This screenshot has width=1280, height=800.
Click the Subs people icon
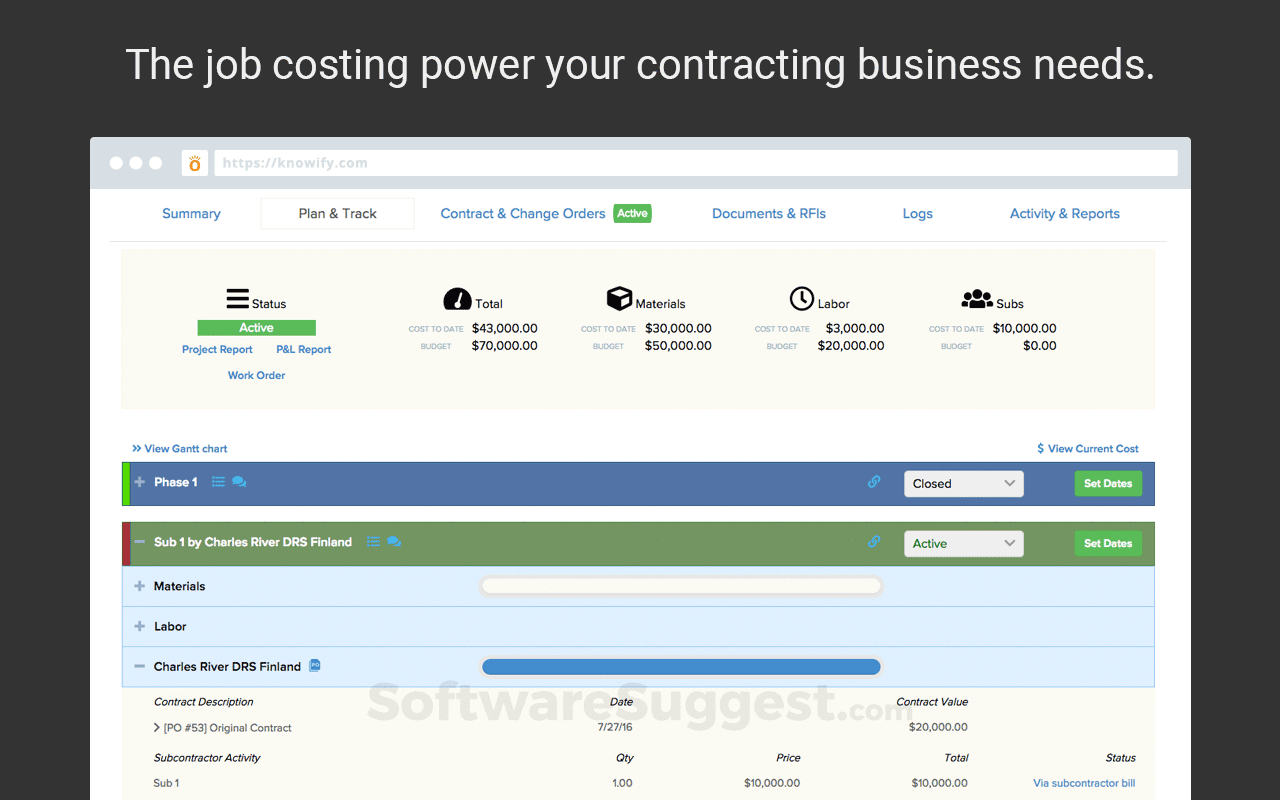pos(977,298)
